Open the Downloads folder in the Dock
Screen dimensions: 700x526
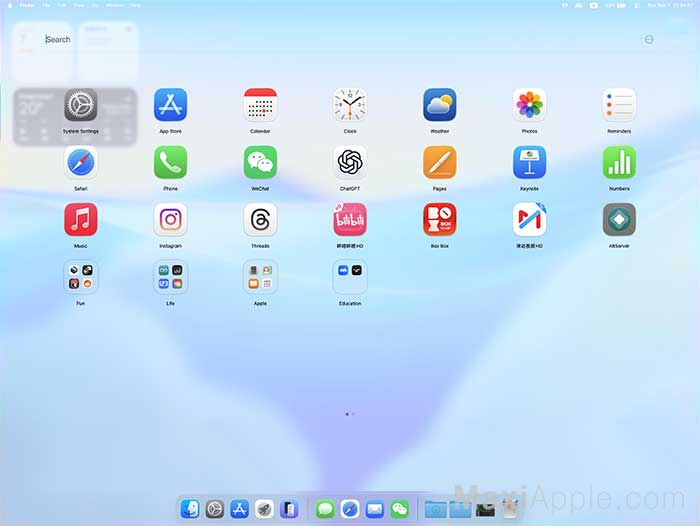tap(435, 509)
